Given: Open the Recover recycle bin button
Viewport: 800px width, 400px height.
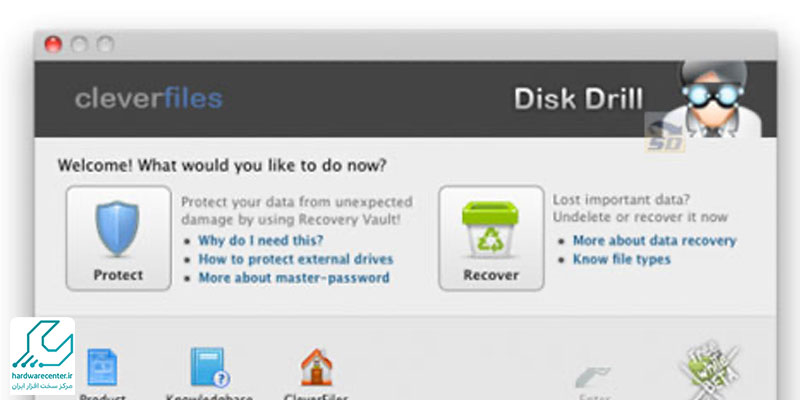Looking at the screenshot, I should click(x=491, y=238).
